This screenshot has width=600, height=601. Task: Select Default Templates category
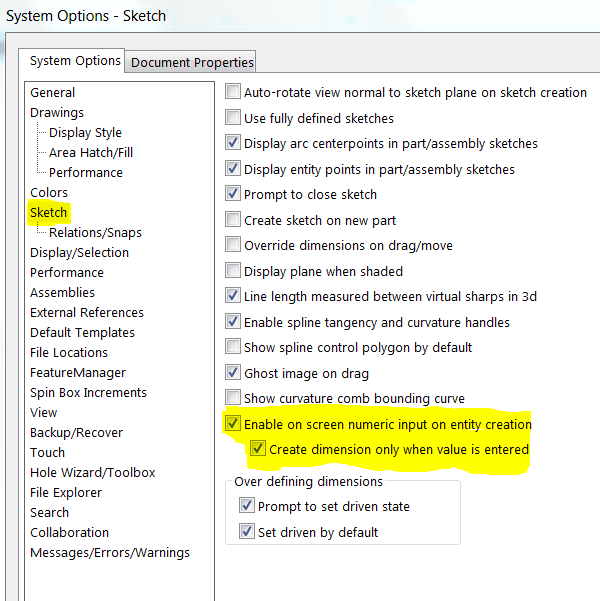tap(82, 332)
